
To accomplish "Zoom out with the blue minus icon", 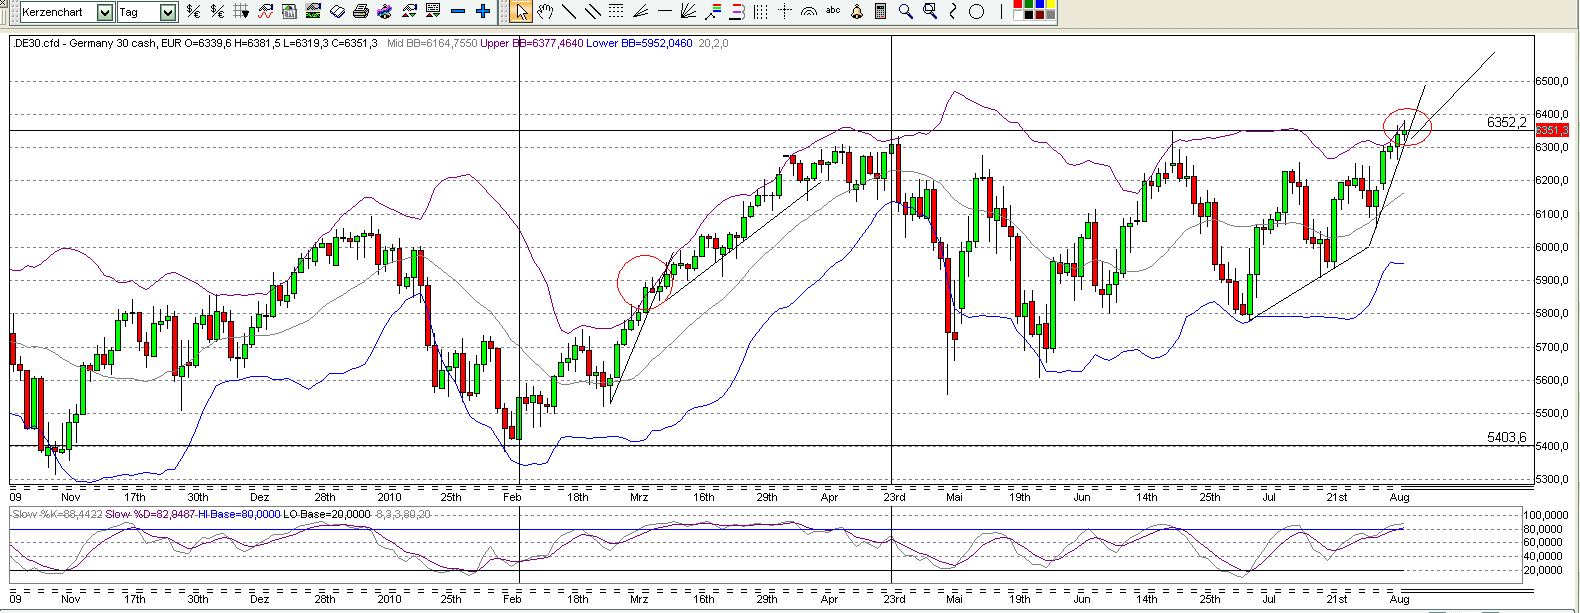I will tap(458, 11).
